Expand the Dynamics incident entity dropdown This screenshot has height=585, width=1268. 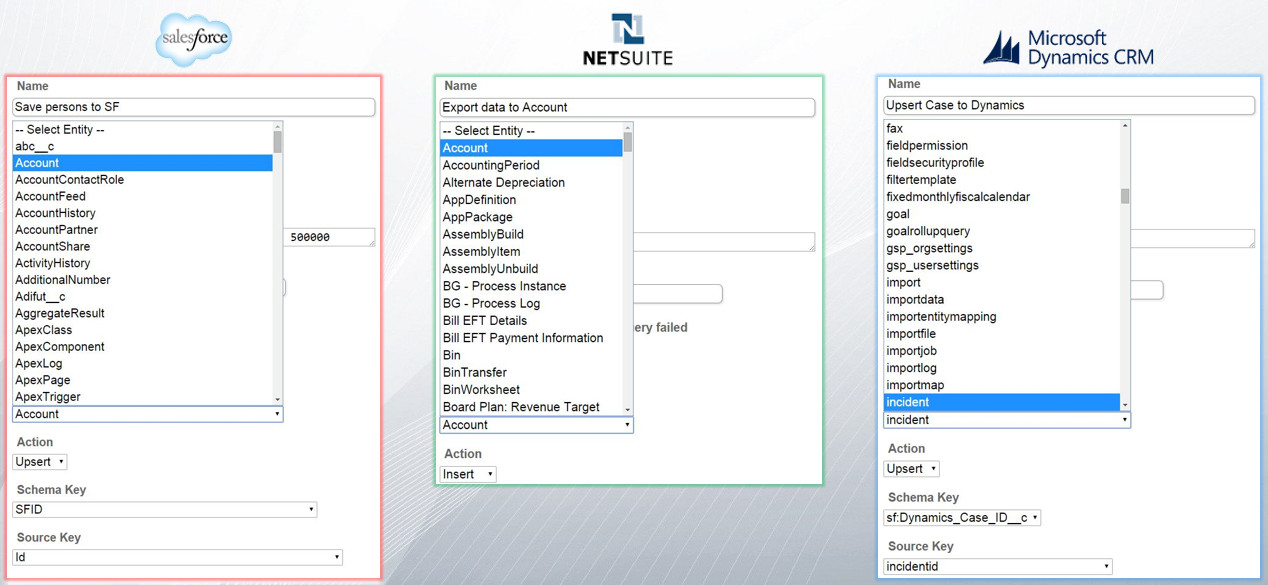coord(1007,420)
